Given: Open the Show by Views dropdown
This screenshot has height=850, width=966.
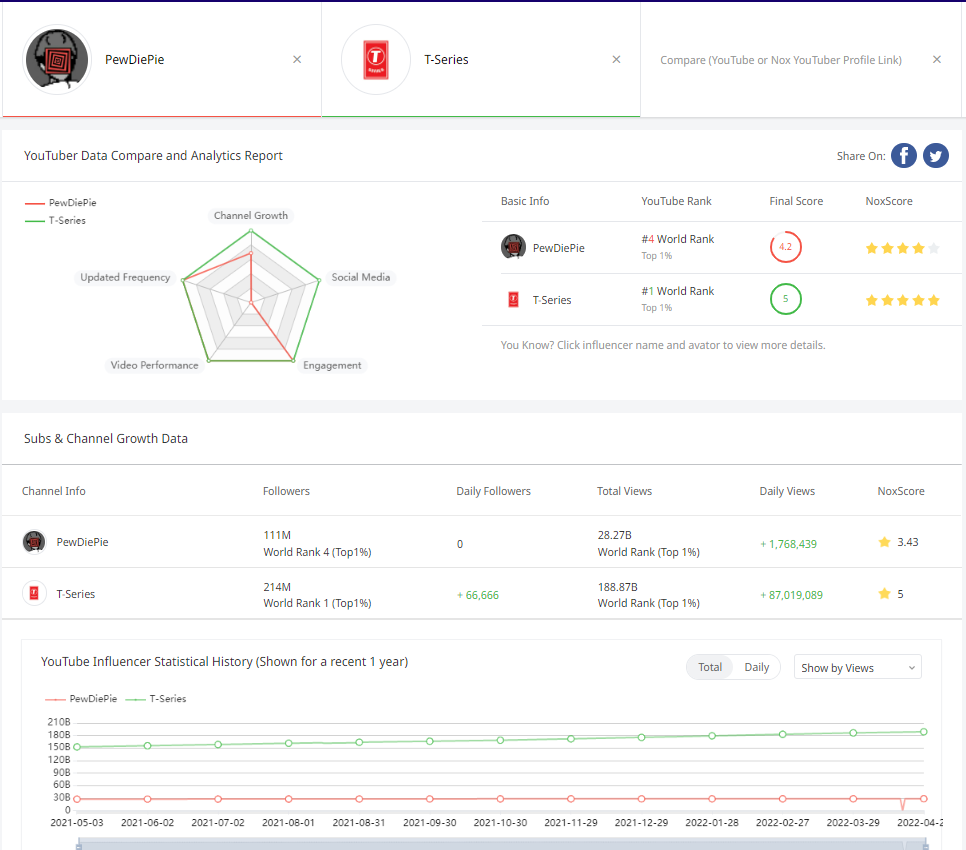Looking at the screenshot, I should [x=858, y=668].
